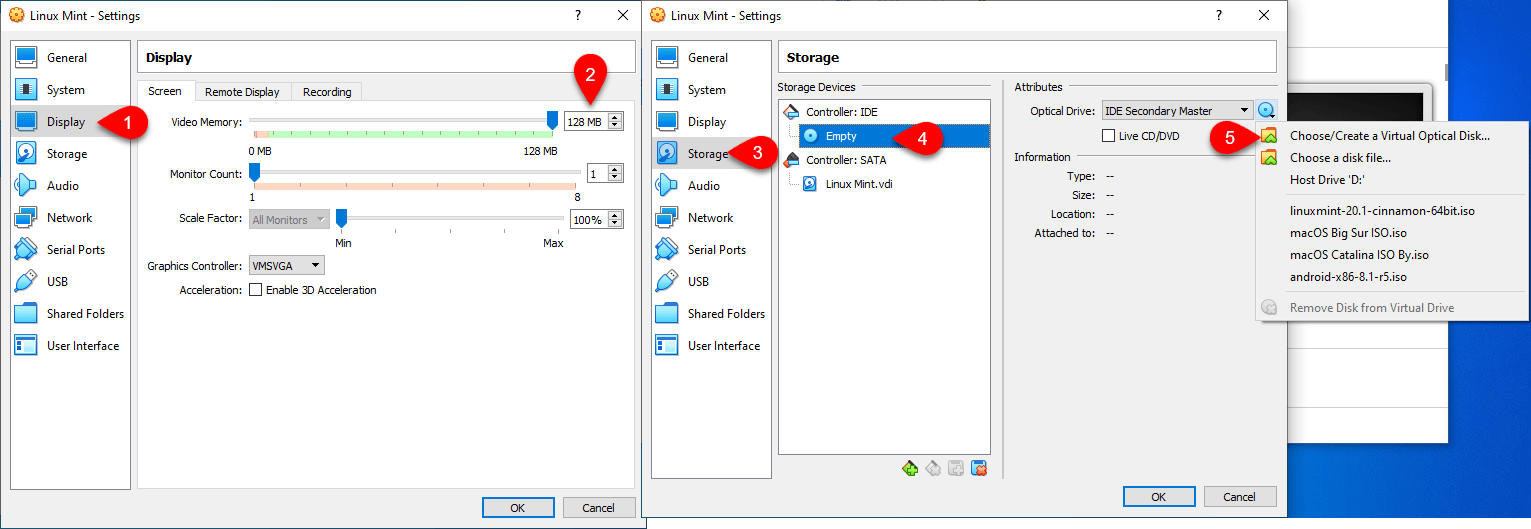
Task: Click the optical disk chooser icon button
Action: 1267,111
